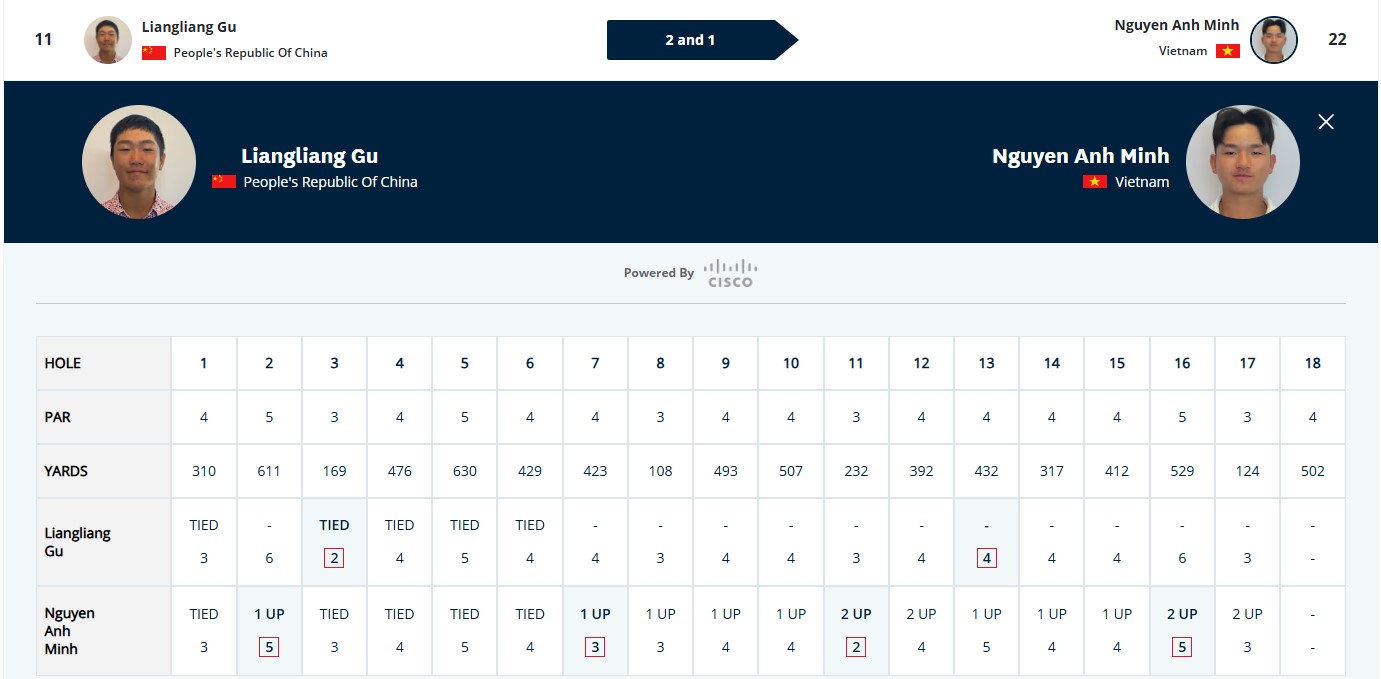Click Minh's boxed score 5 on hole 2
Screen dimensions: 1381x679
(269, 647)
